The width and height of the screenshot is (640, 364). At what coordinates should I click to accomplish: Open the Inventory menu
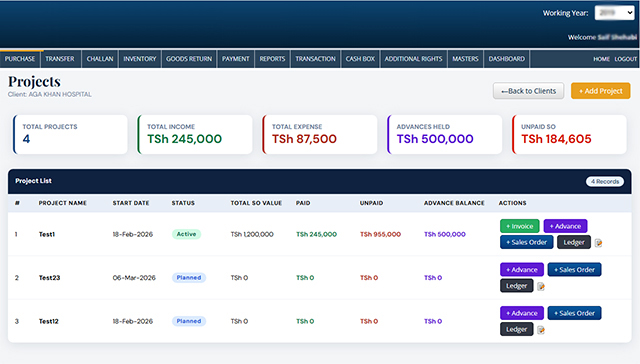click(140, 59)
